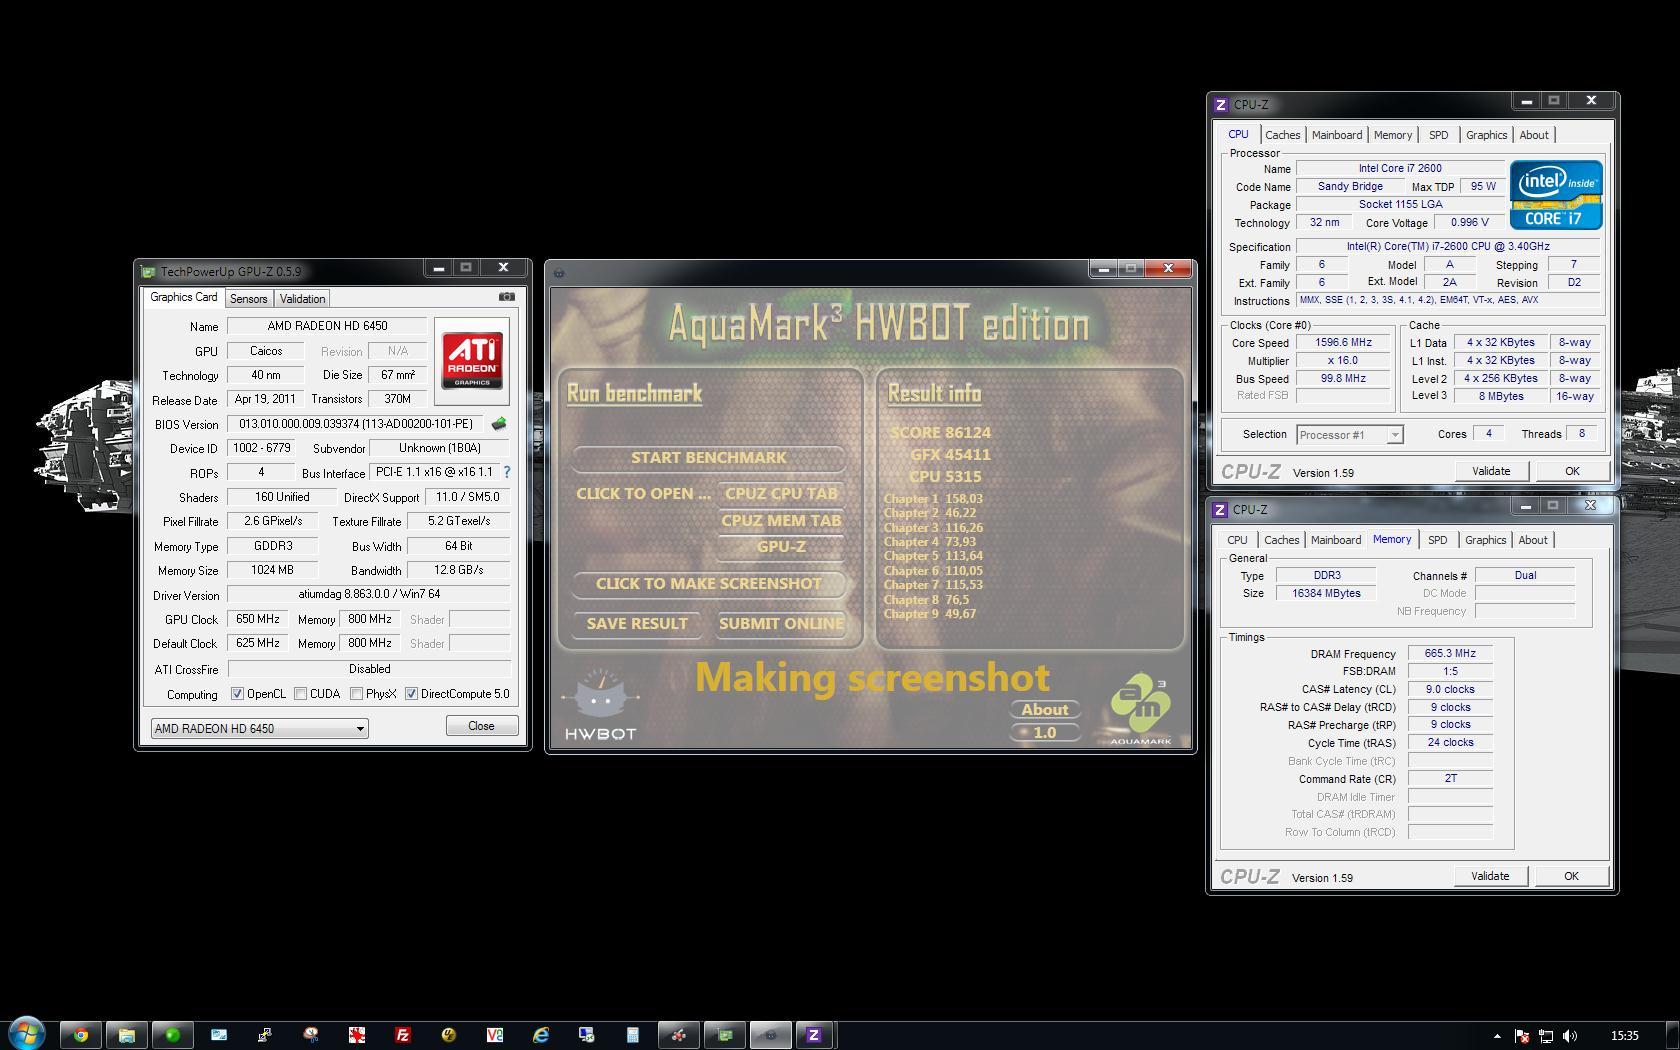The image size is (1680, 1050).
Task: Expand the AMD RADEON HD 6450 card dropdown
Action: pyautogui.click(x=359, y=728)
